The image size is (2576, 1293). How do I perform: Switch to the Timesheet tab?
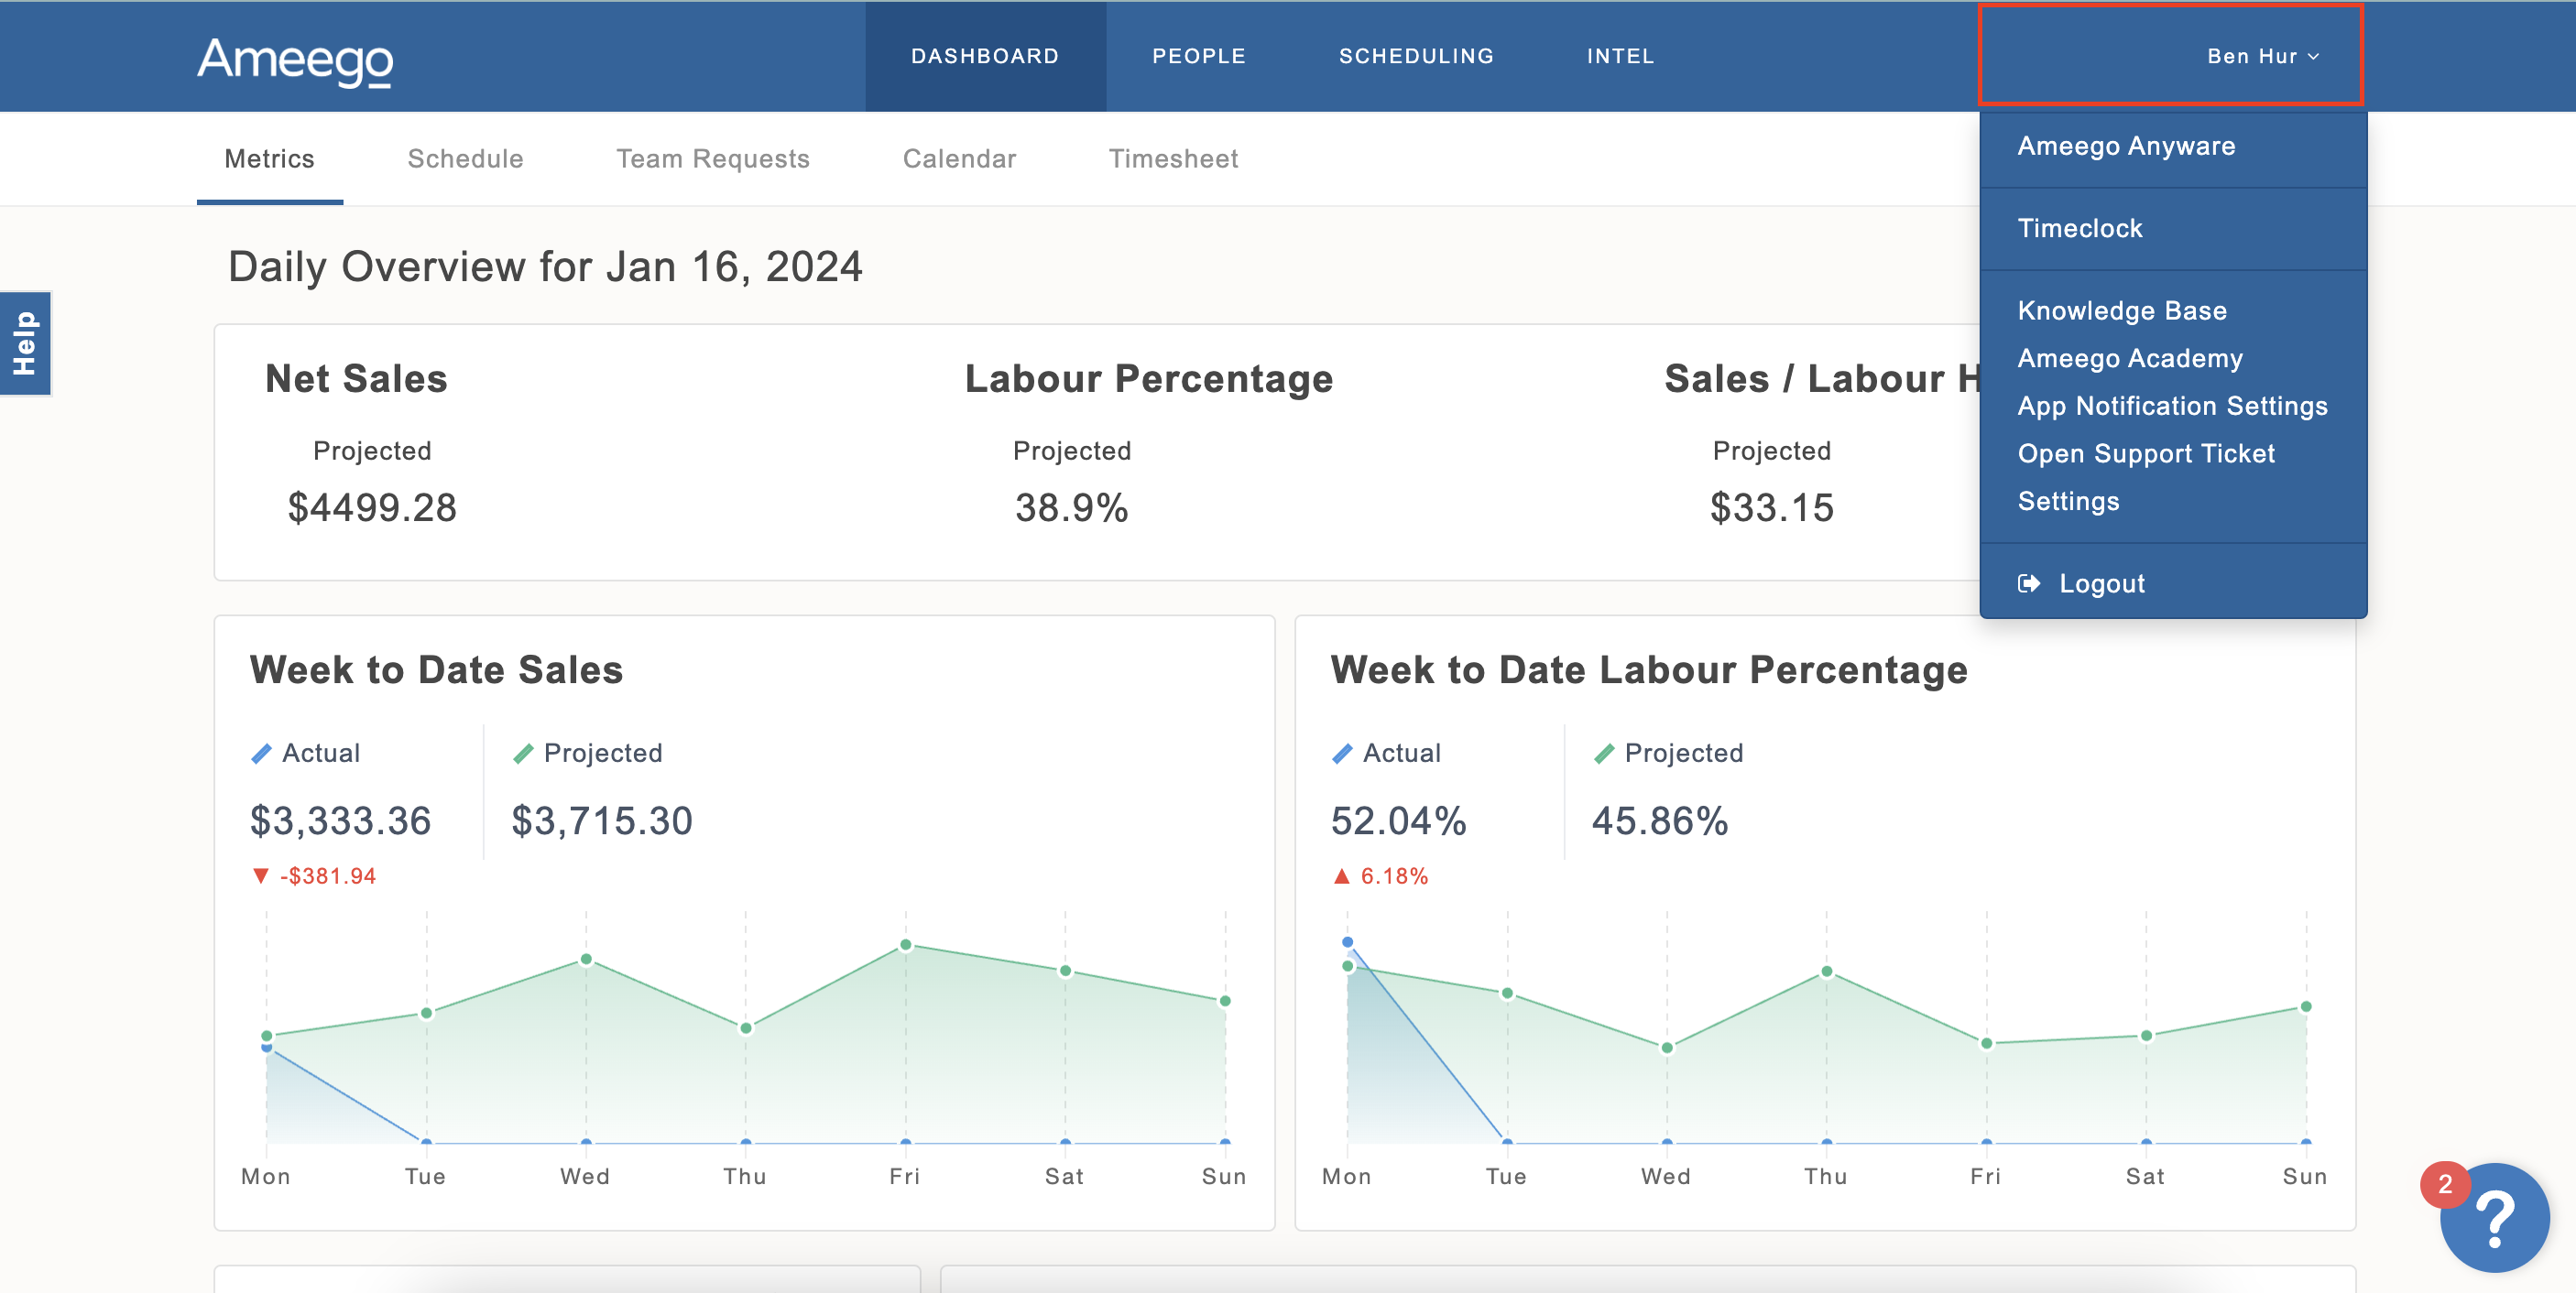tap(1173, 158)
